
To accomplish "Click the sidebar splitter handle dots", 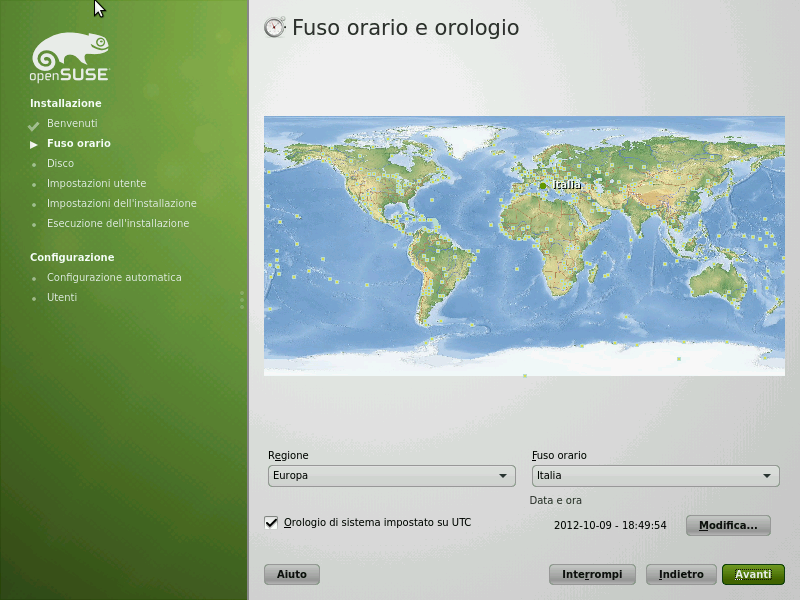I will pyautogui.click(x=242, y=300).
